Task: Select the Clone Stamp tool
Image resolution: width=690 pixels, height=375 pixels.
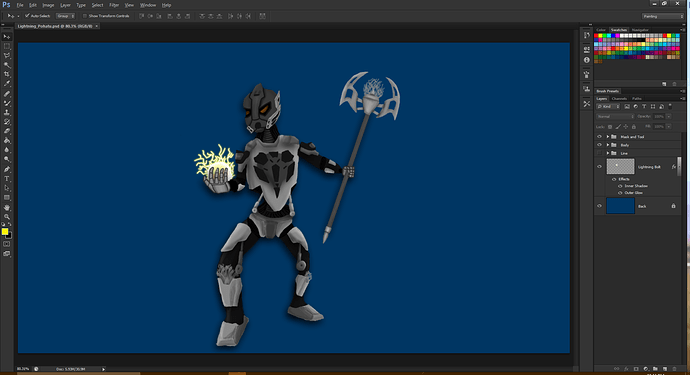Action: coord(7,112)
